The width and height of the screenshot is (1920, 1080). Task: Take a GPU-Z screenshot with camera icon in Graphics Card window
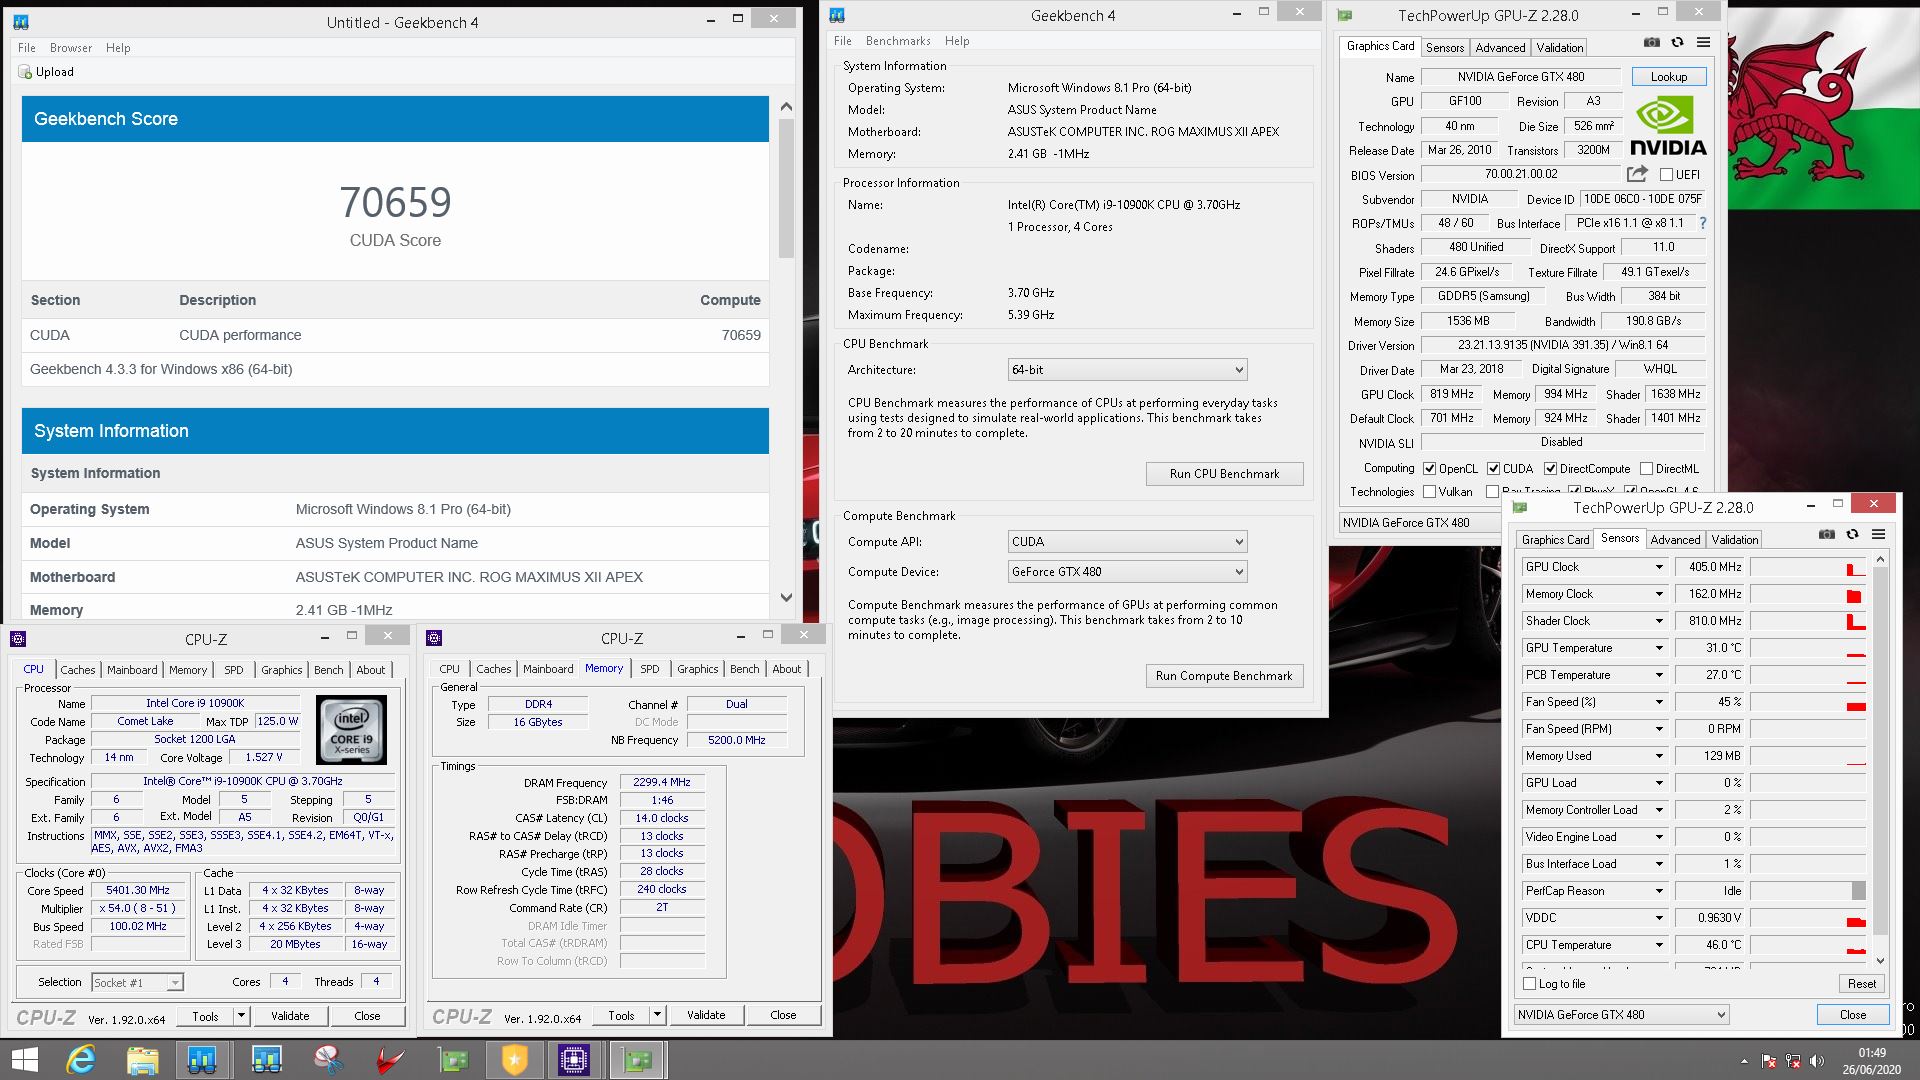[1652, 43]
